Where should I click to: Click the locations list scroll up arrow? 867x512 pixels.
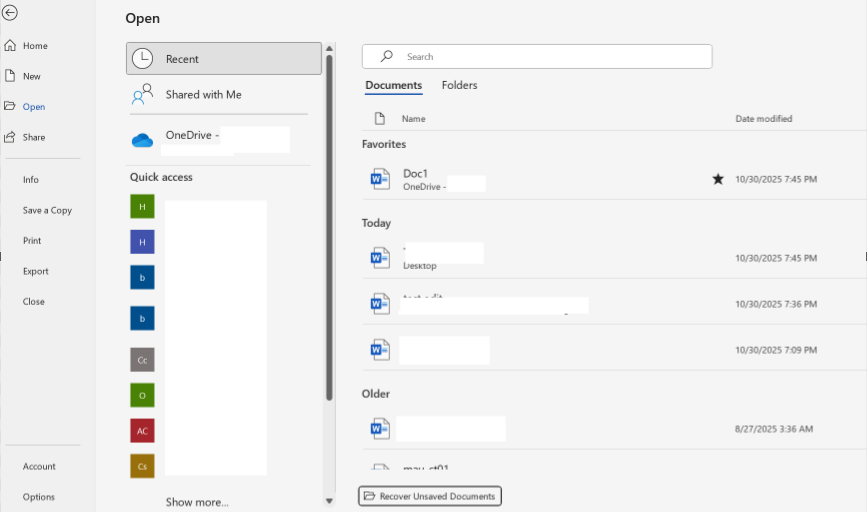pos(330,49)
